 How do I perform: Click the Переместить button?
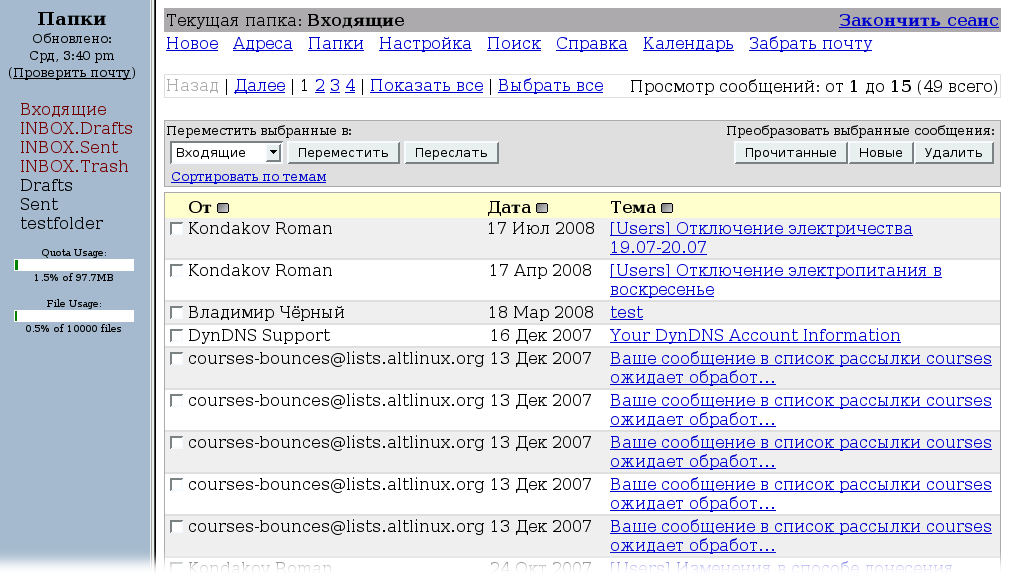[x=343, y=153]
